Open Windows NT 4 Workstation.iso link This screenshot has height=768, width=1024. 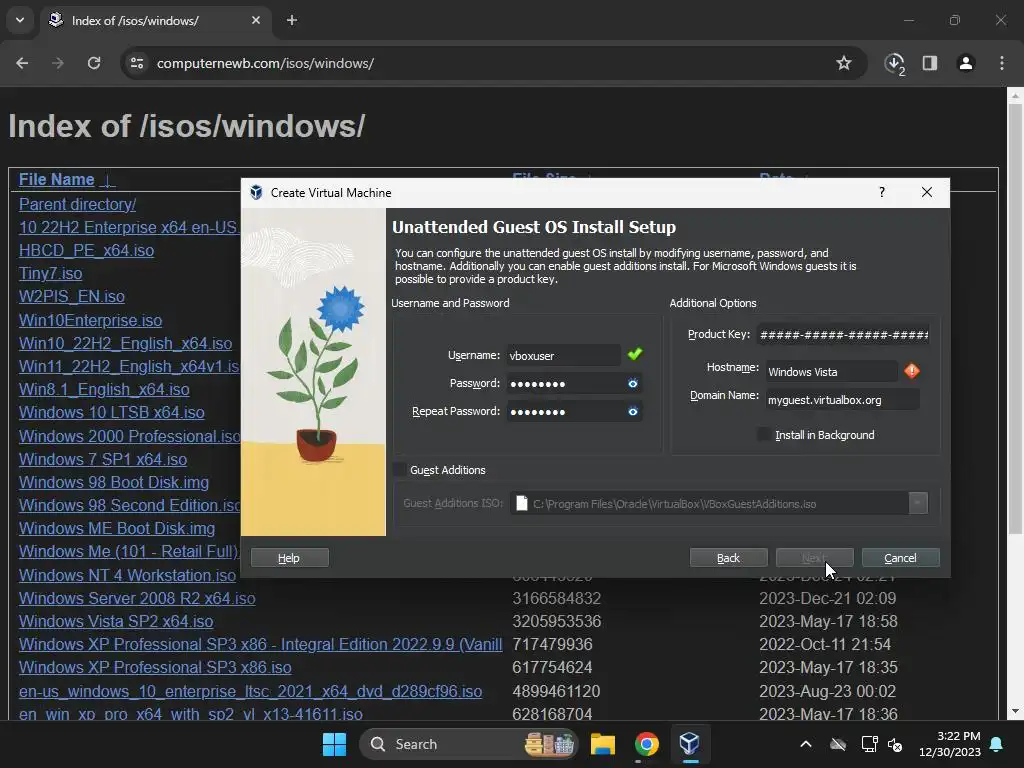(x=127, y=575)
